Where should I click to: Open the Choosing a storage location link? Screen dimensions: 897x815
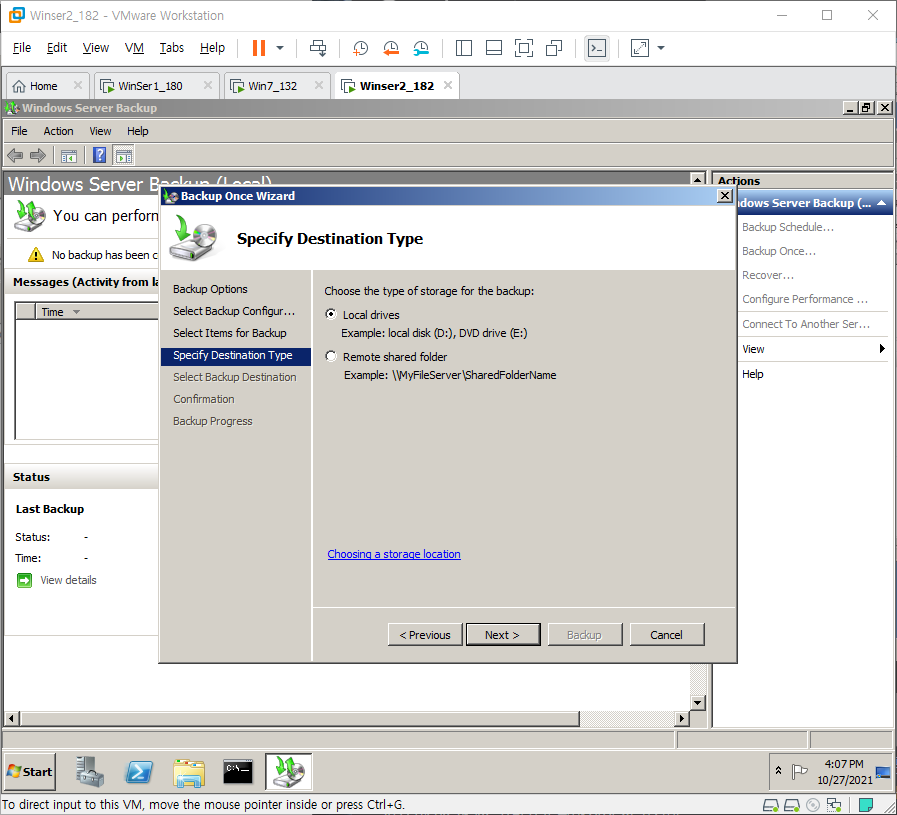point(394,554)
